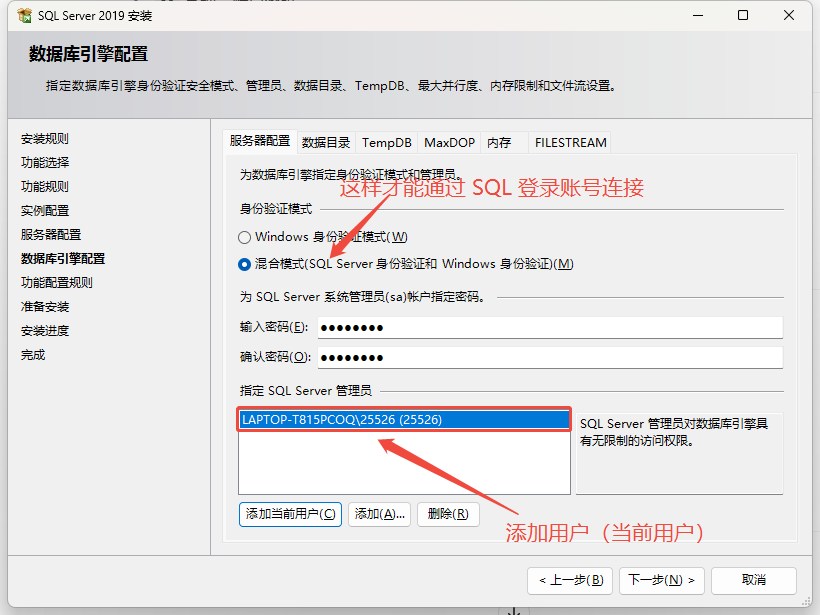
Task: Click 安装进度 in the step list
Action: click(45, 331)
